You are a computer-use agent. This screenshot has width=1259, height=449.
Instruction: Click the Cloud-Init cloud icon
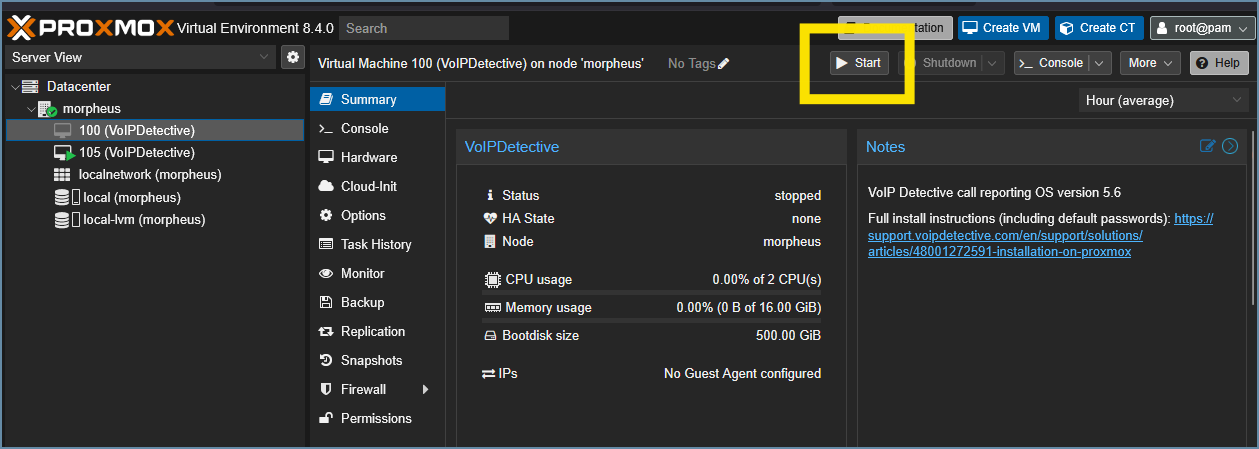pos(325,186)
